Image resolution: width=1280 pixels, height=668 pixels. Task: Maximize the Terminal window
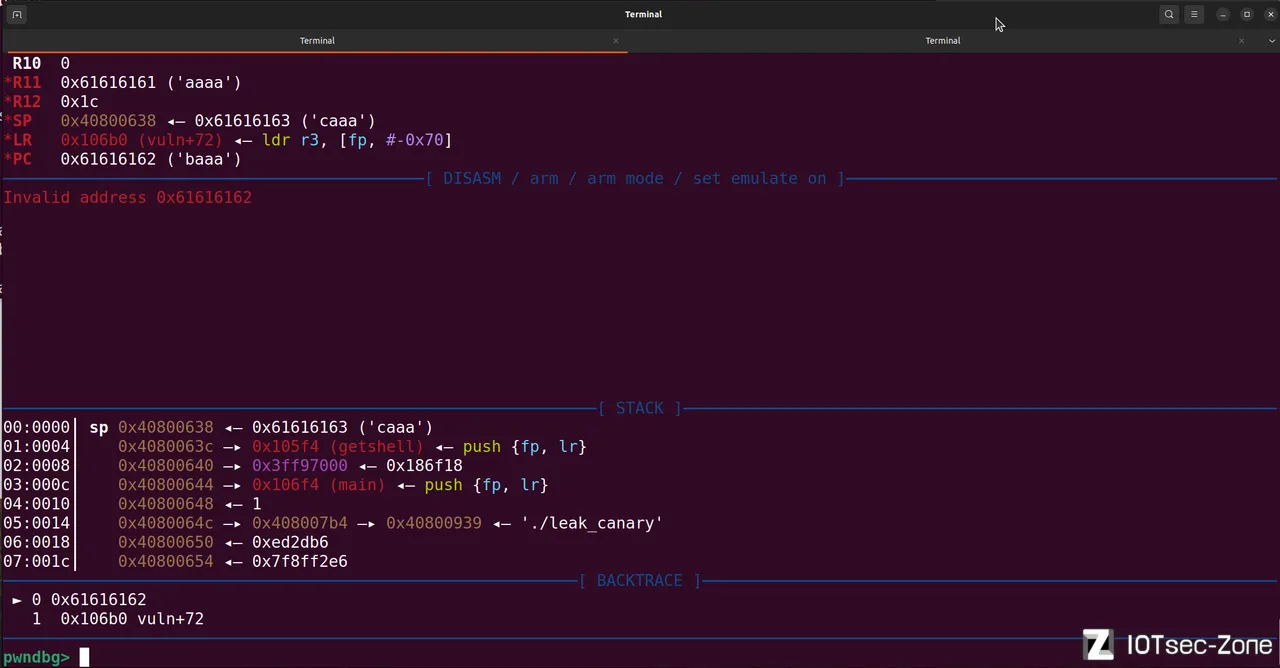(1247, 14)
